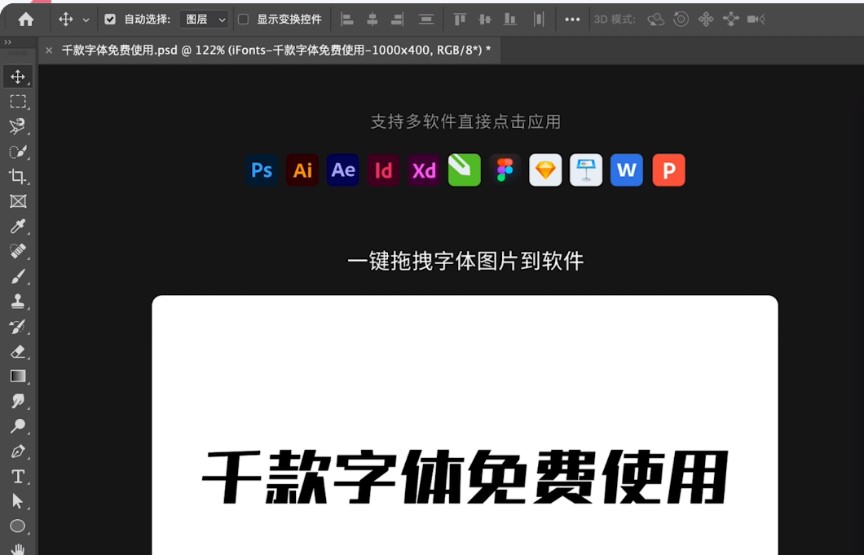Click the green CorelDRAW icon on canvas
Viewport: 864px width, 555px height.
coord(464,170)
